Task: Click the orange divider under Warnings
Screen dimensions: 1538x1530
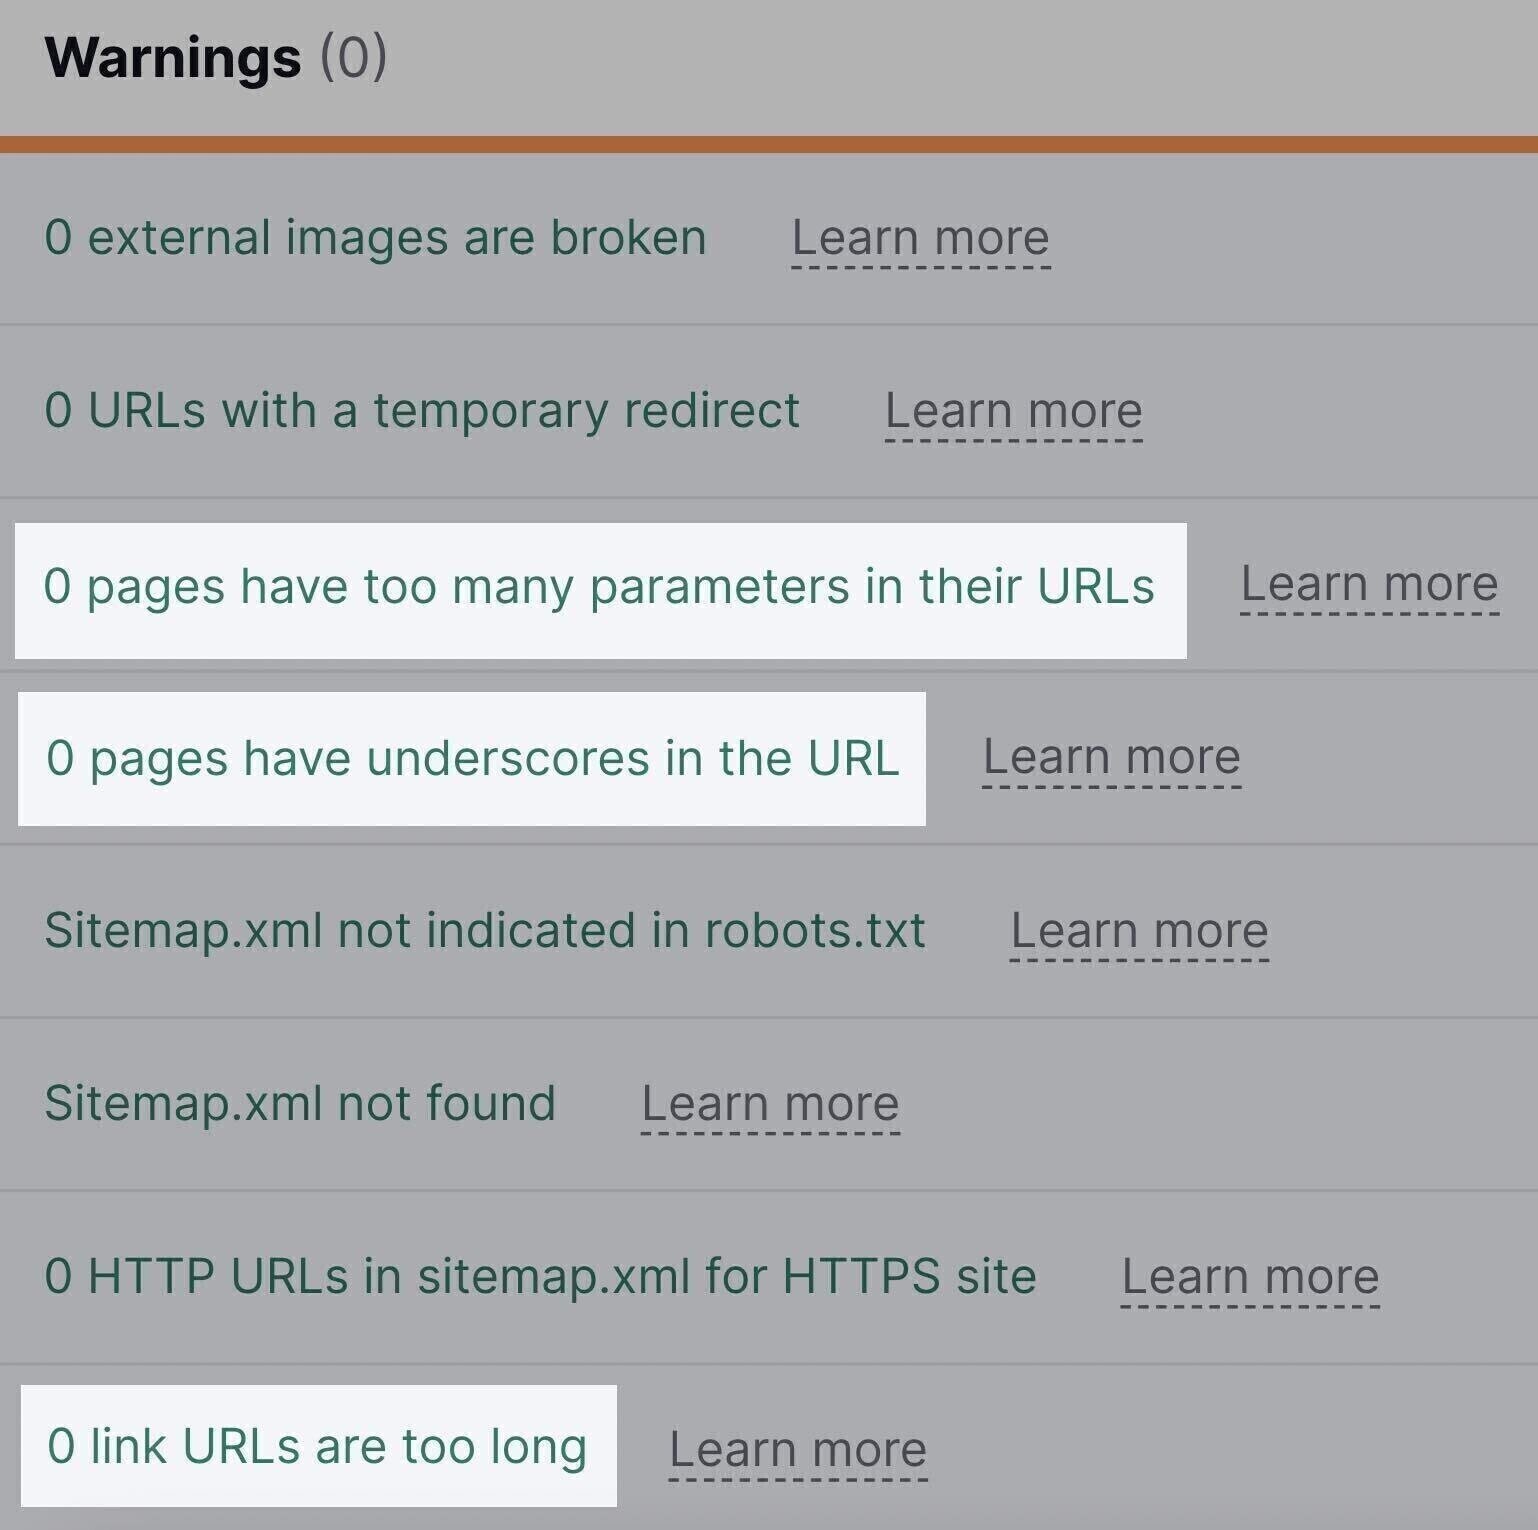Action: pos(769,142)
